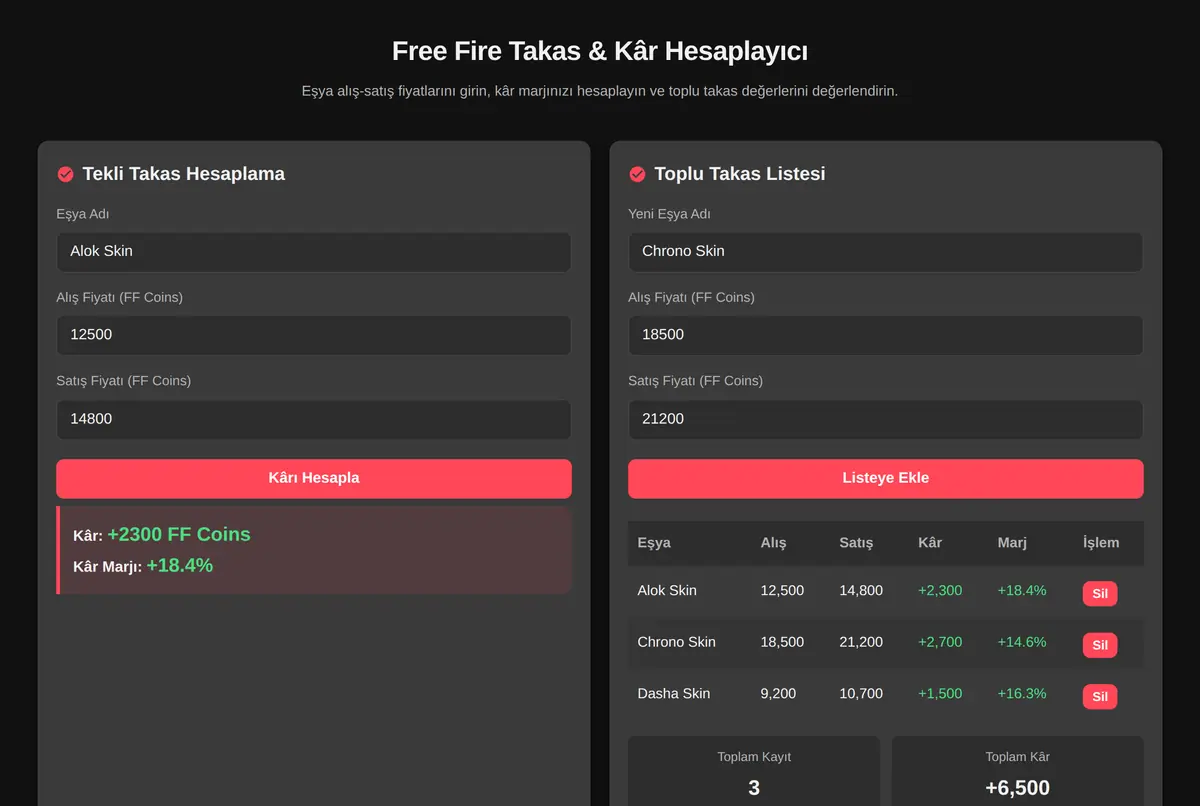Click the İşlem column header
Image resolution: width=1200 pixels, height=806 pixels.
(1101, 543)
